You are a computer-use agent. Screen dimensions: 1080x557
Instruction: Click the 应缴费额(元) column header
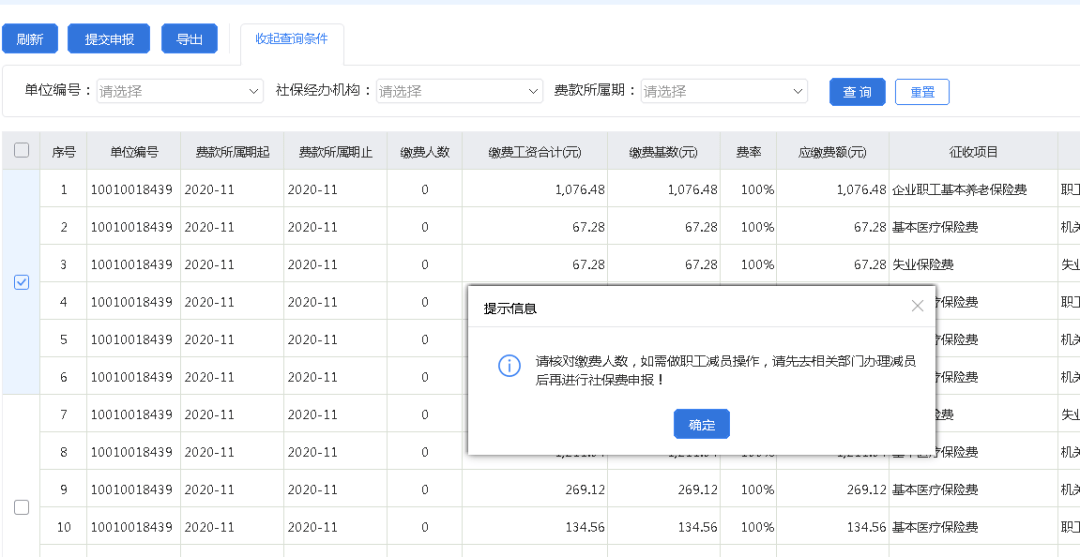click(x=832, y=152)
